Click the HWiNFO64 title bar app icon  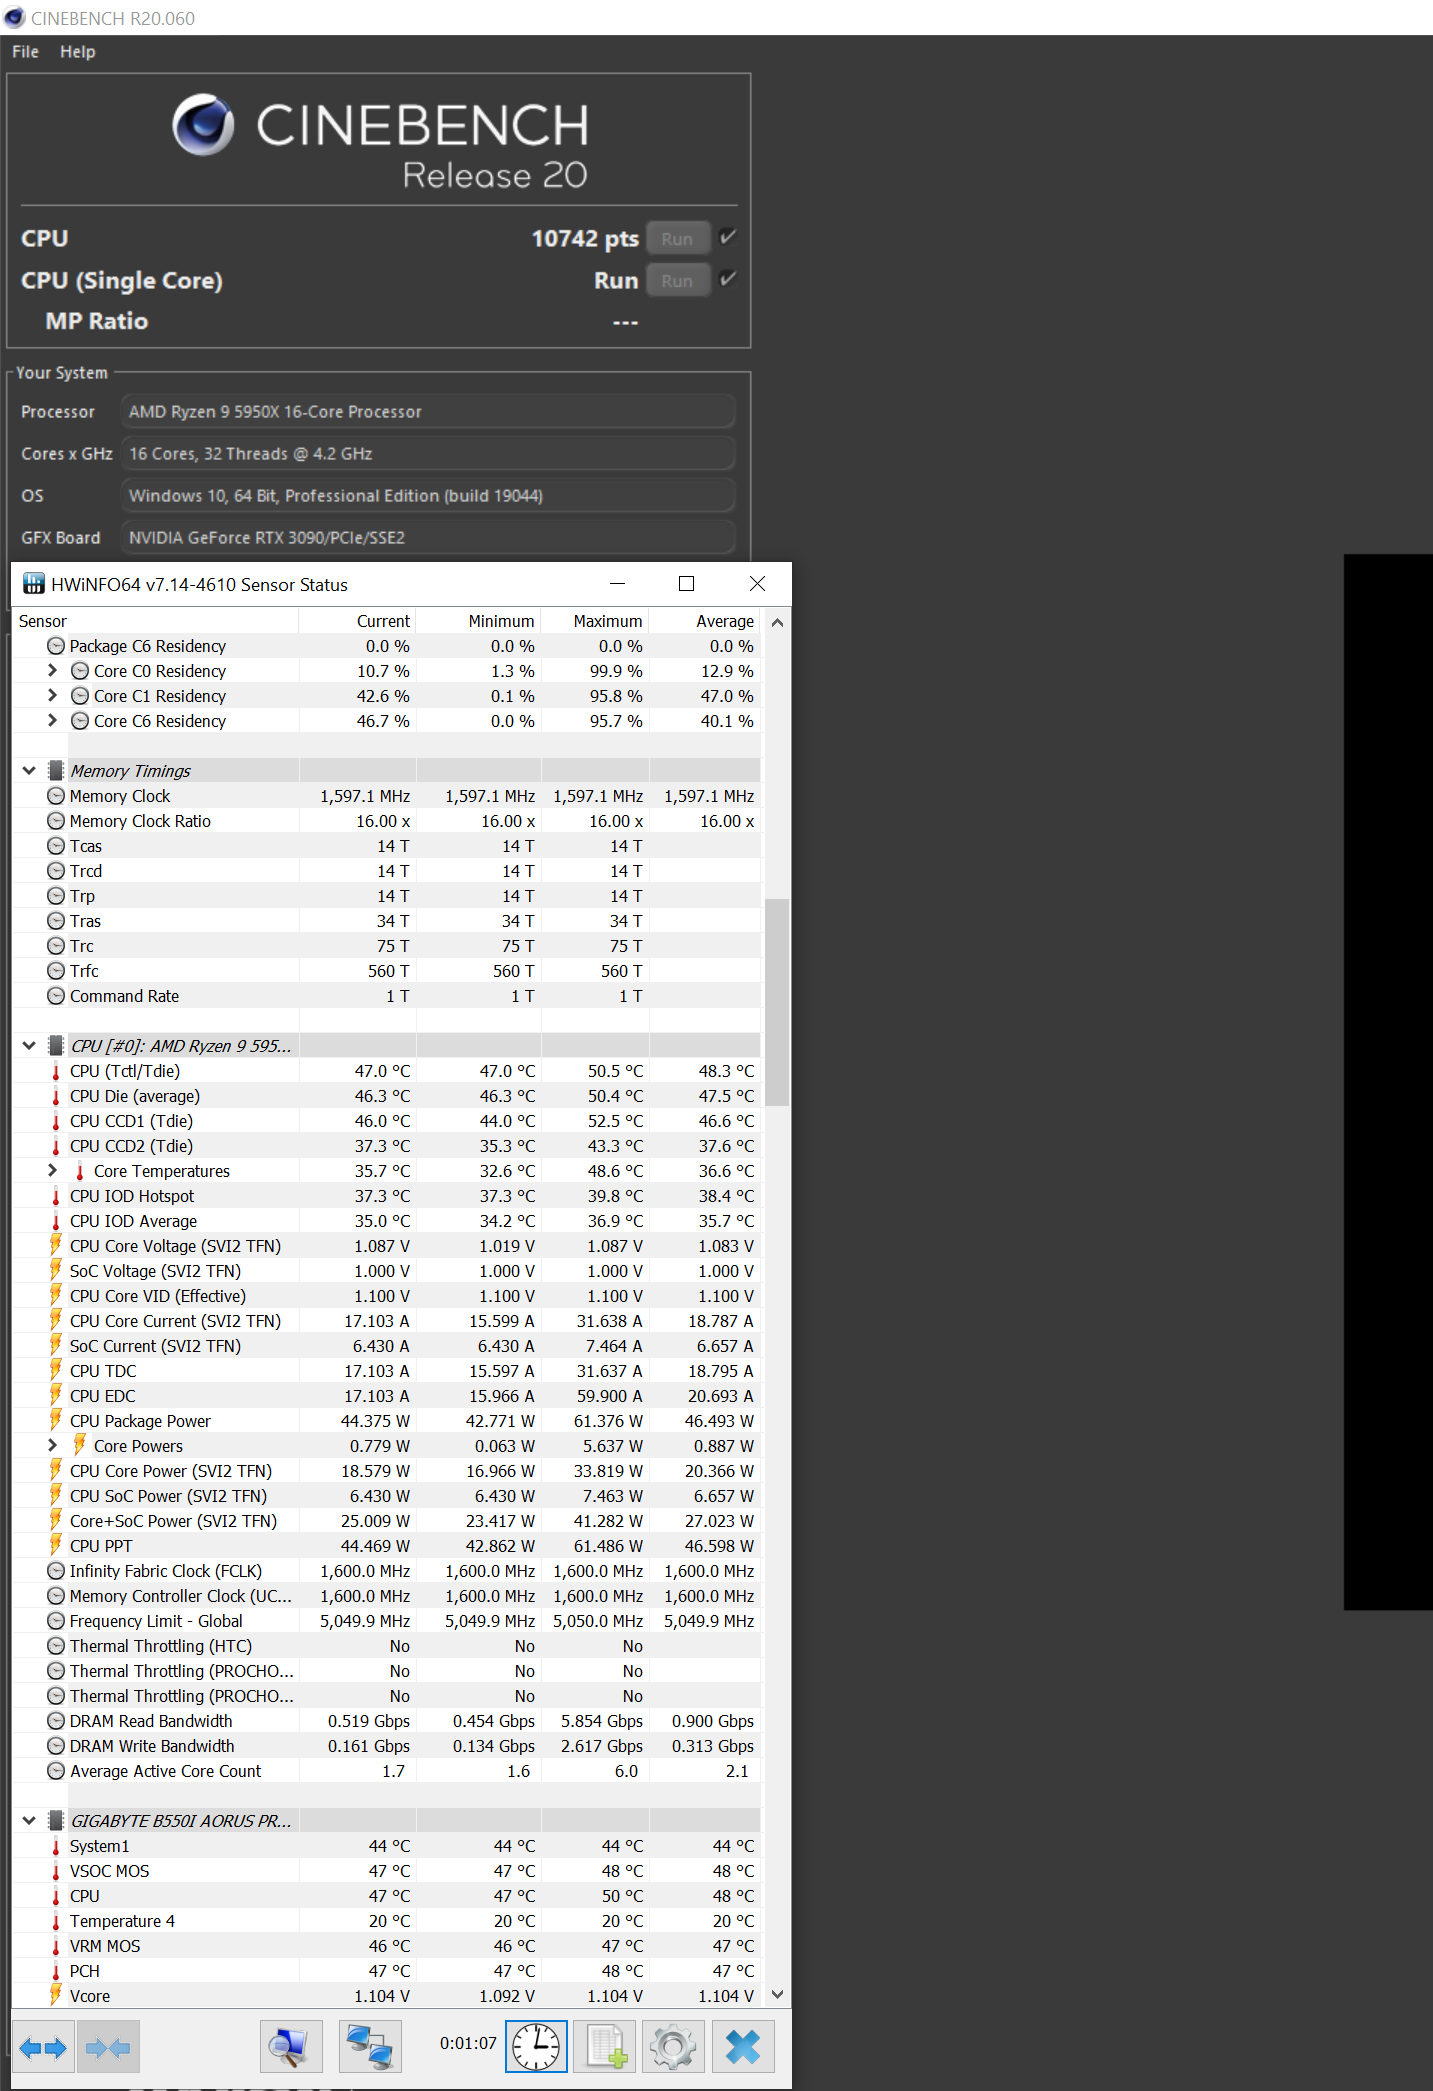click(x=34, y=584)
